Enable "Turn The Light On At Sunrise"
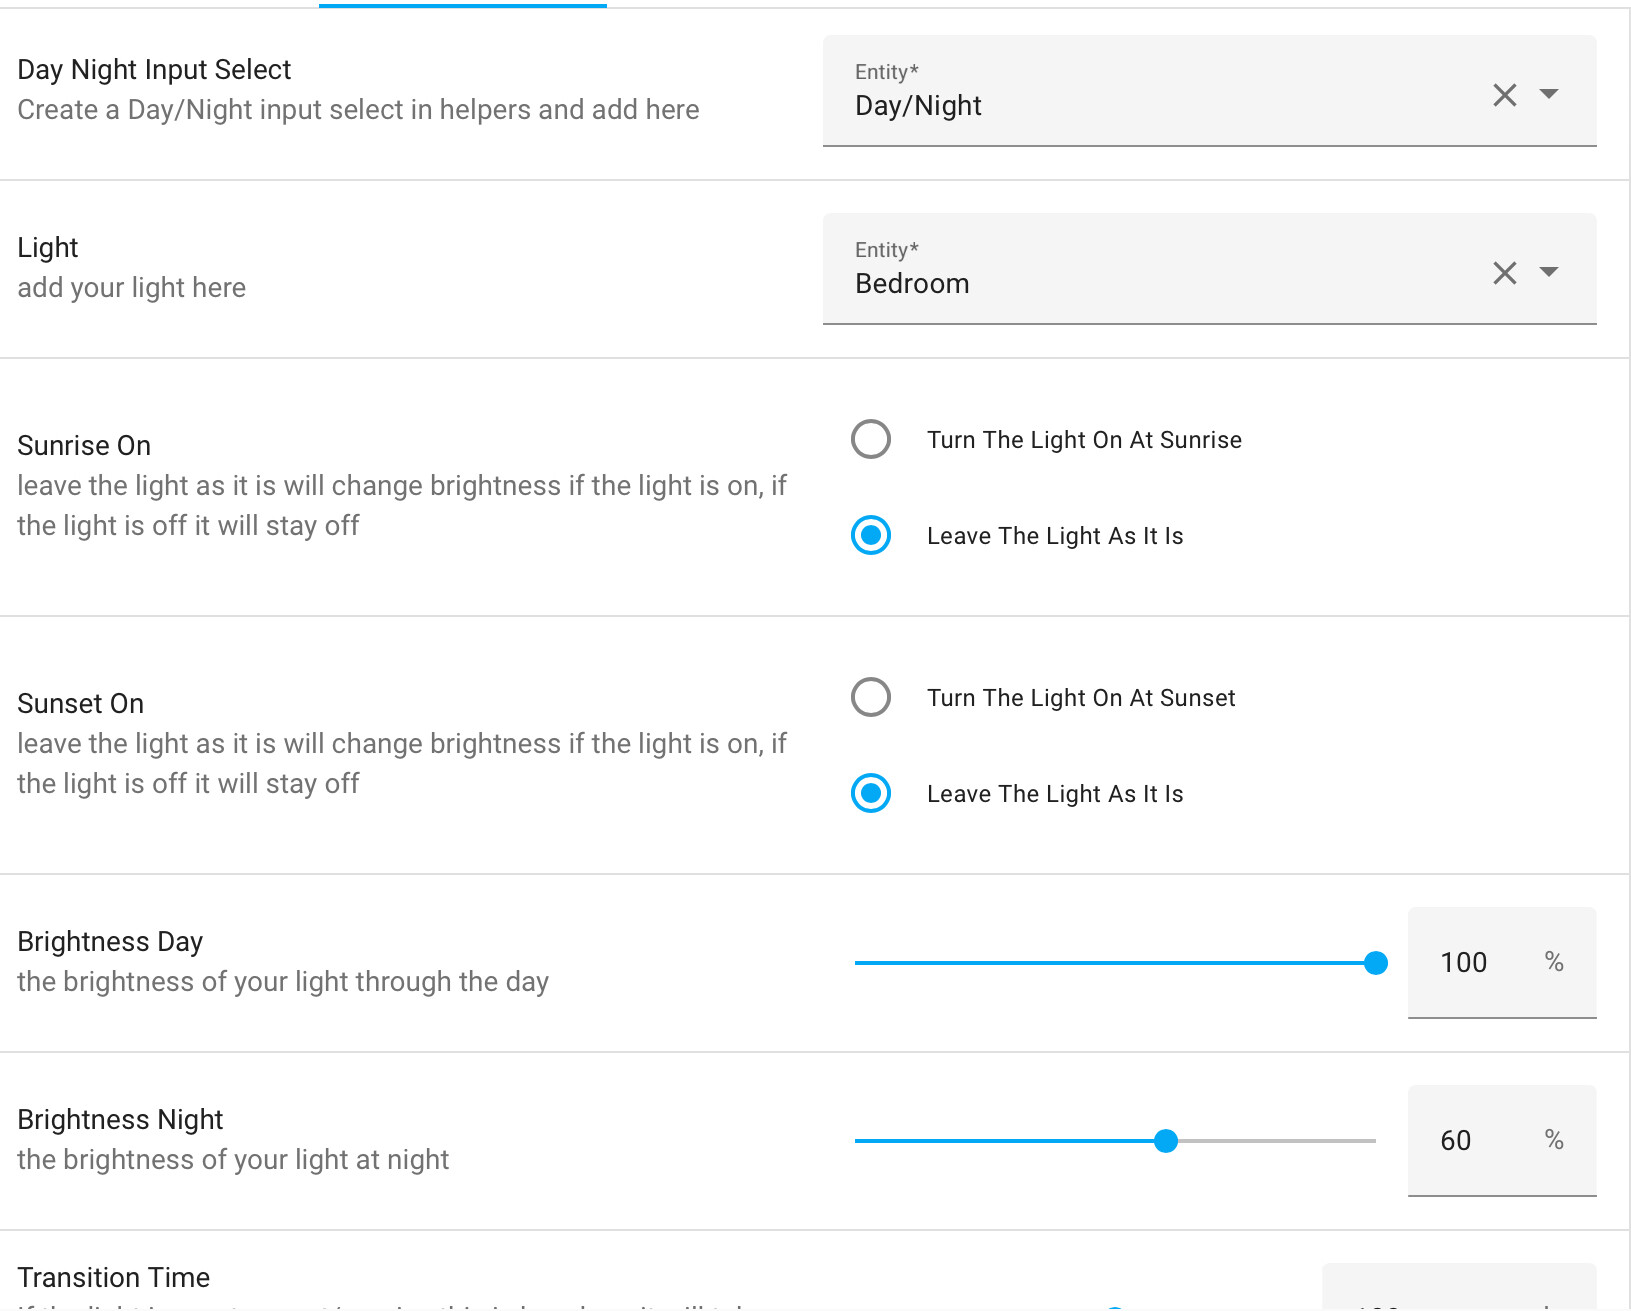The width and height of the screenshot is (1631, 1311). pos(871,439)
